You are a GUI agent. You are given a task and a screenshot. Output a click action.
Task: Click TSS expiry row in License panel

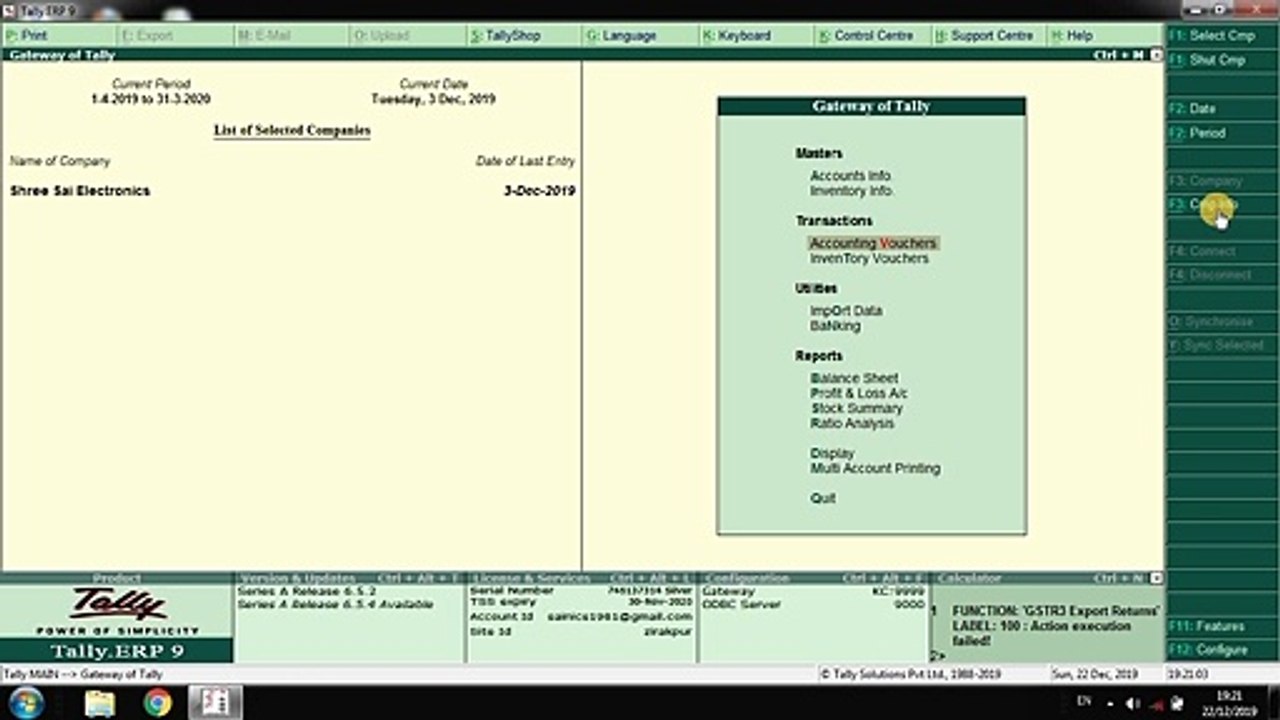(581, 603)
